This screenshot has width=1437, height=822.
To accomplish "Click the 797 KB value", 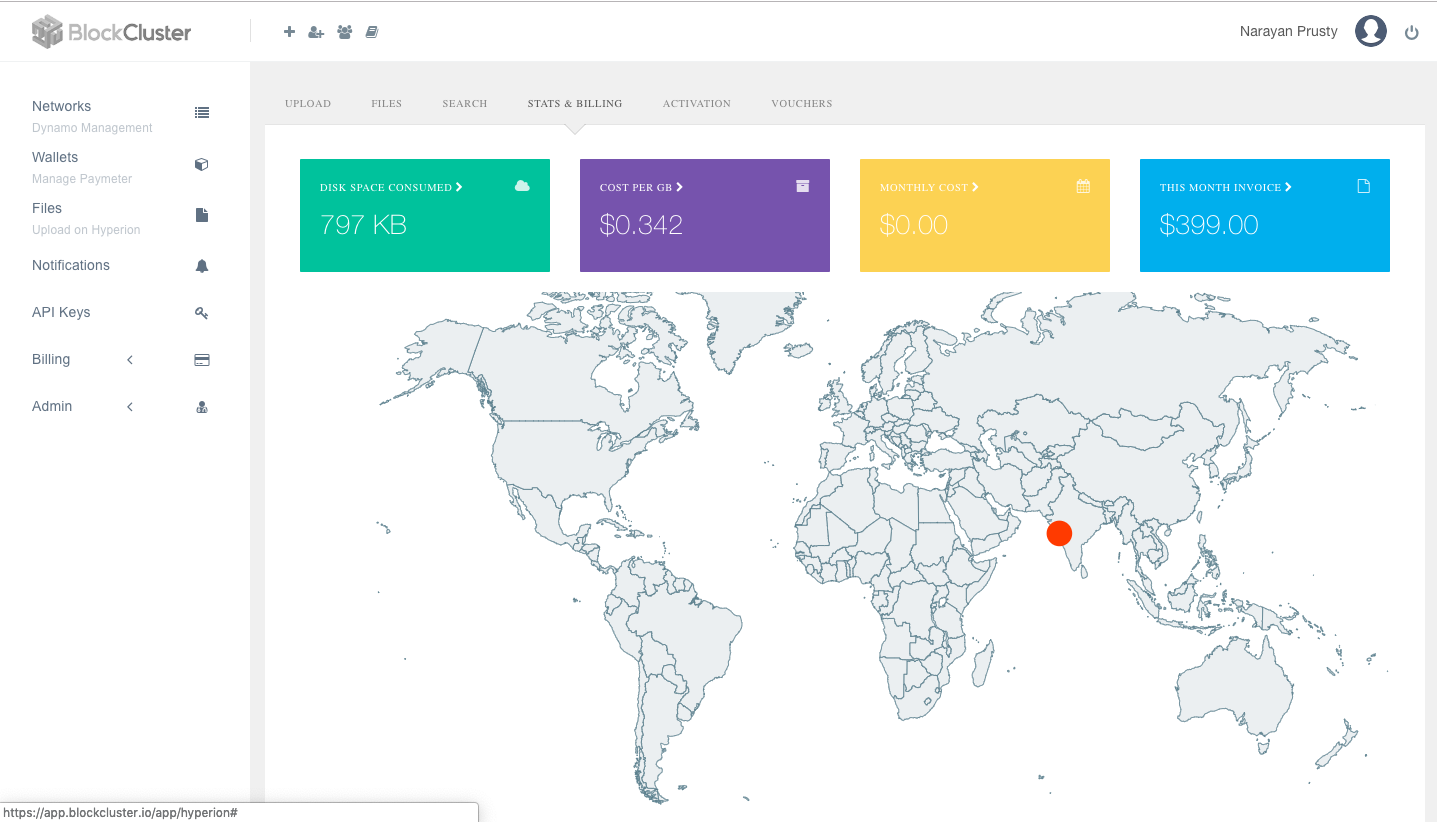I will tap(363, 225).
